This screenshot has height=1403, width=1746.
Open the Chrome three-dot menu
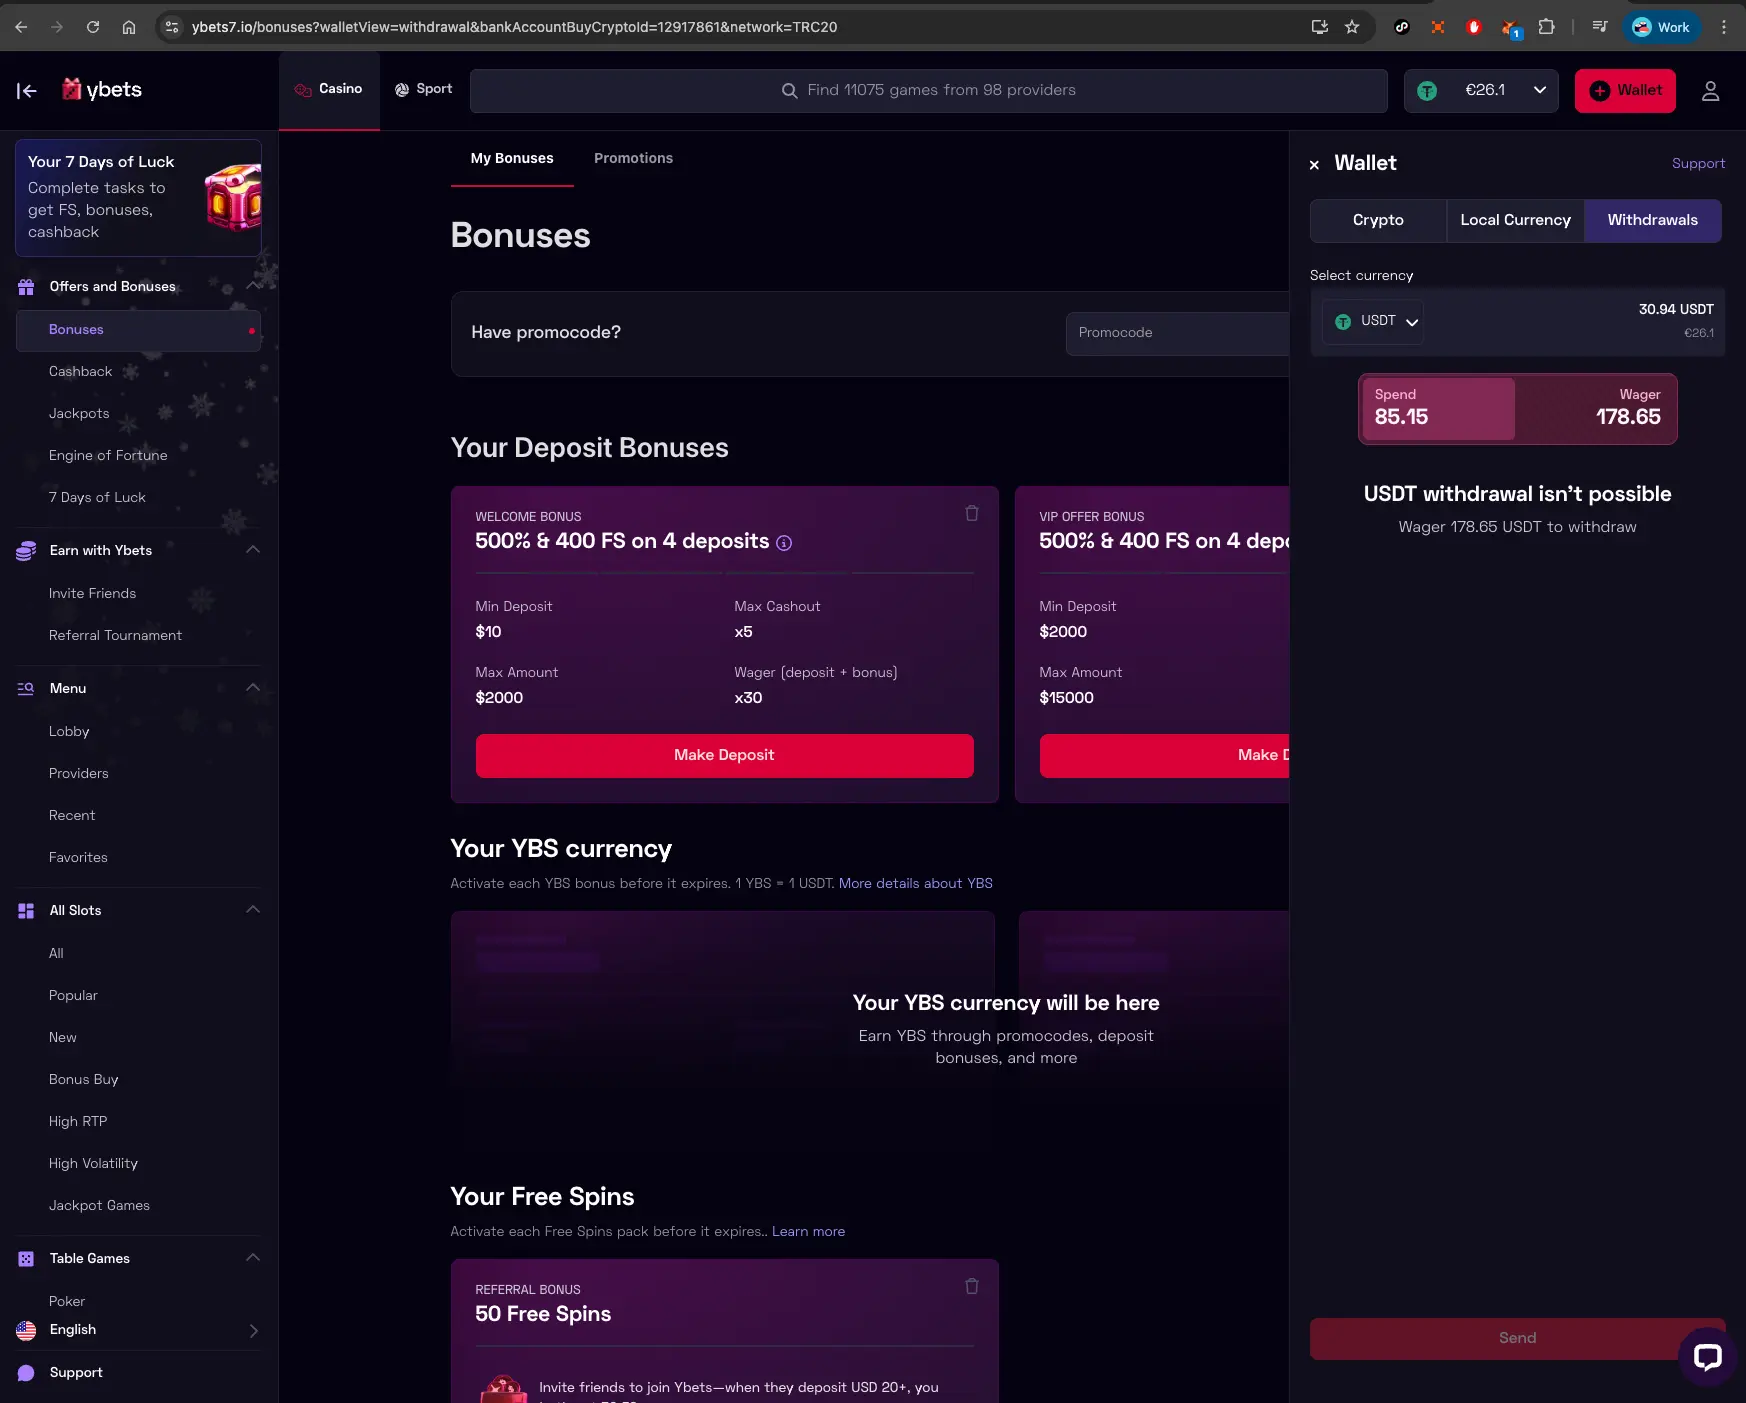tap(1724, 27)
